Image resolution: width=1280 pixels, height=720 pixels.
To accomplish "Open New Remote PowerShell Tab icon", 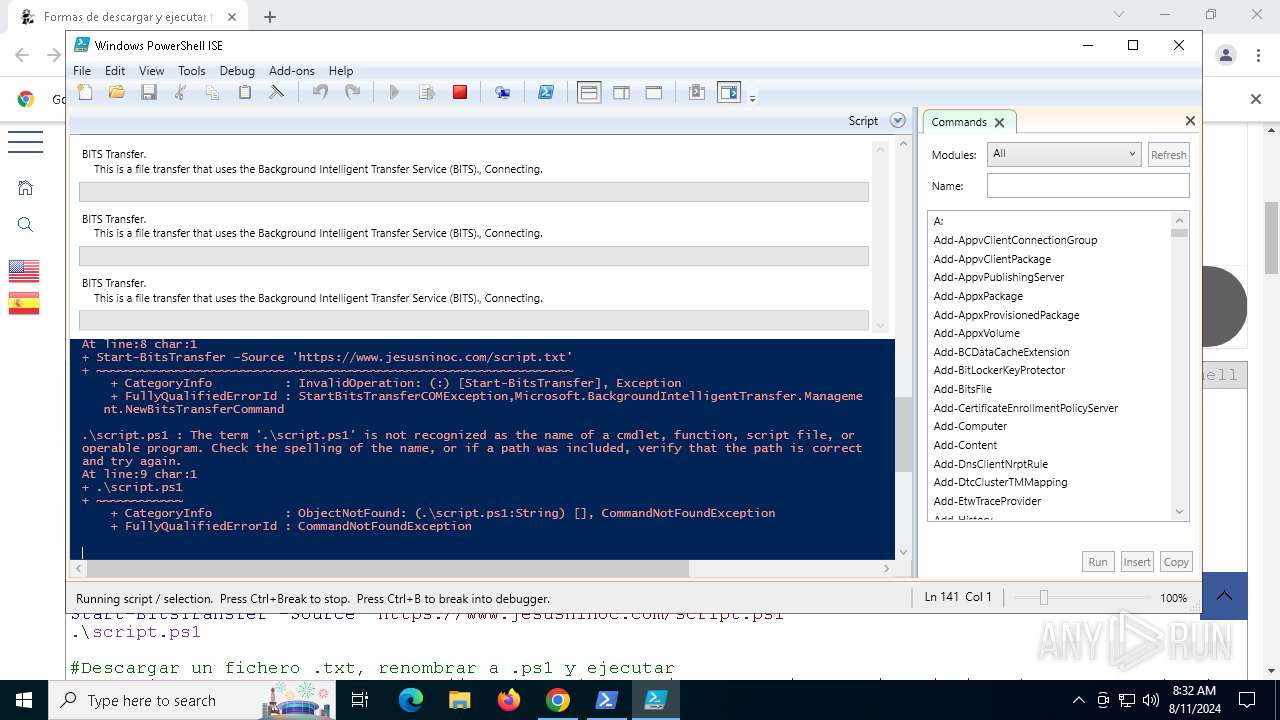I will (x=503, y=93).
